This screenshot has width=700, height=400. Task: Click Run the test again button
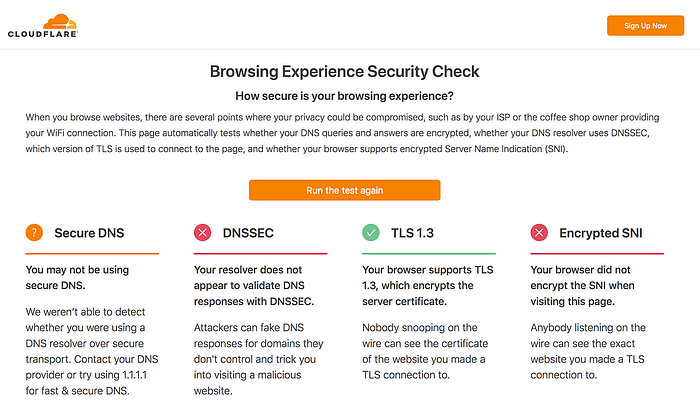click(344, 190)
